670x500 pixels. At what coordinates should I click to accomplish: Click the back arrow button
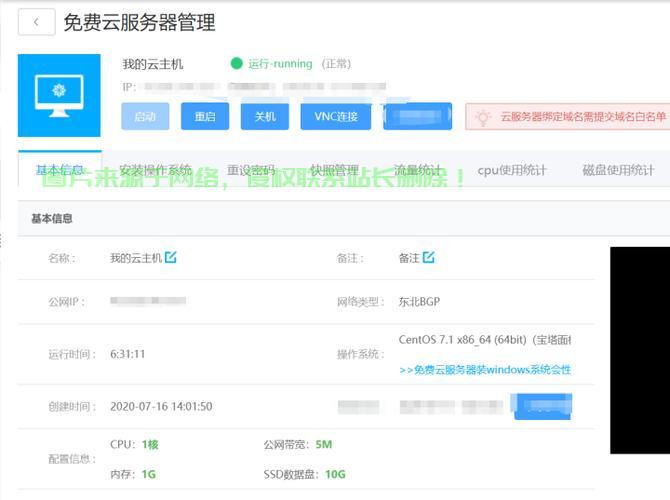pos(36,22)
